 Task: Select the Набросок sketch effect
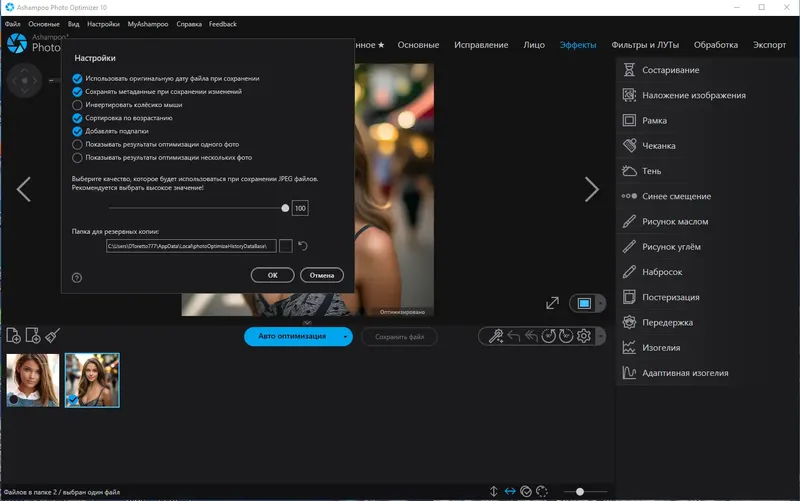[x=652, y=272]
